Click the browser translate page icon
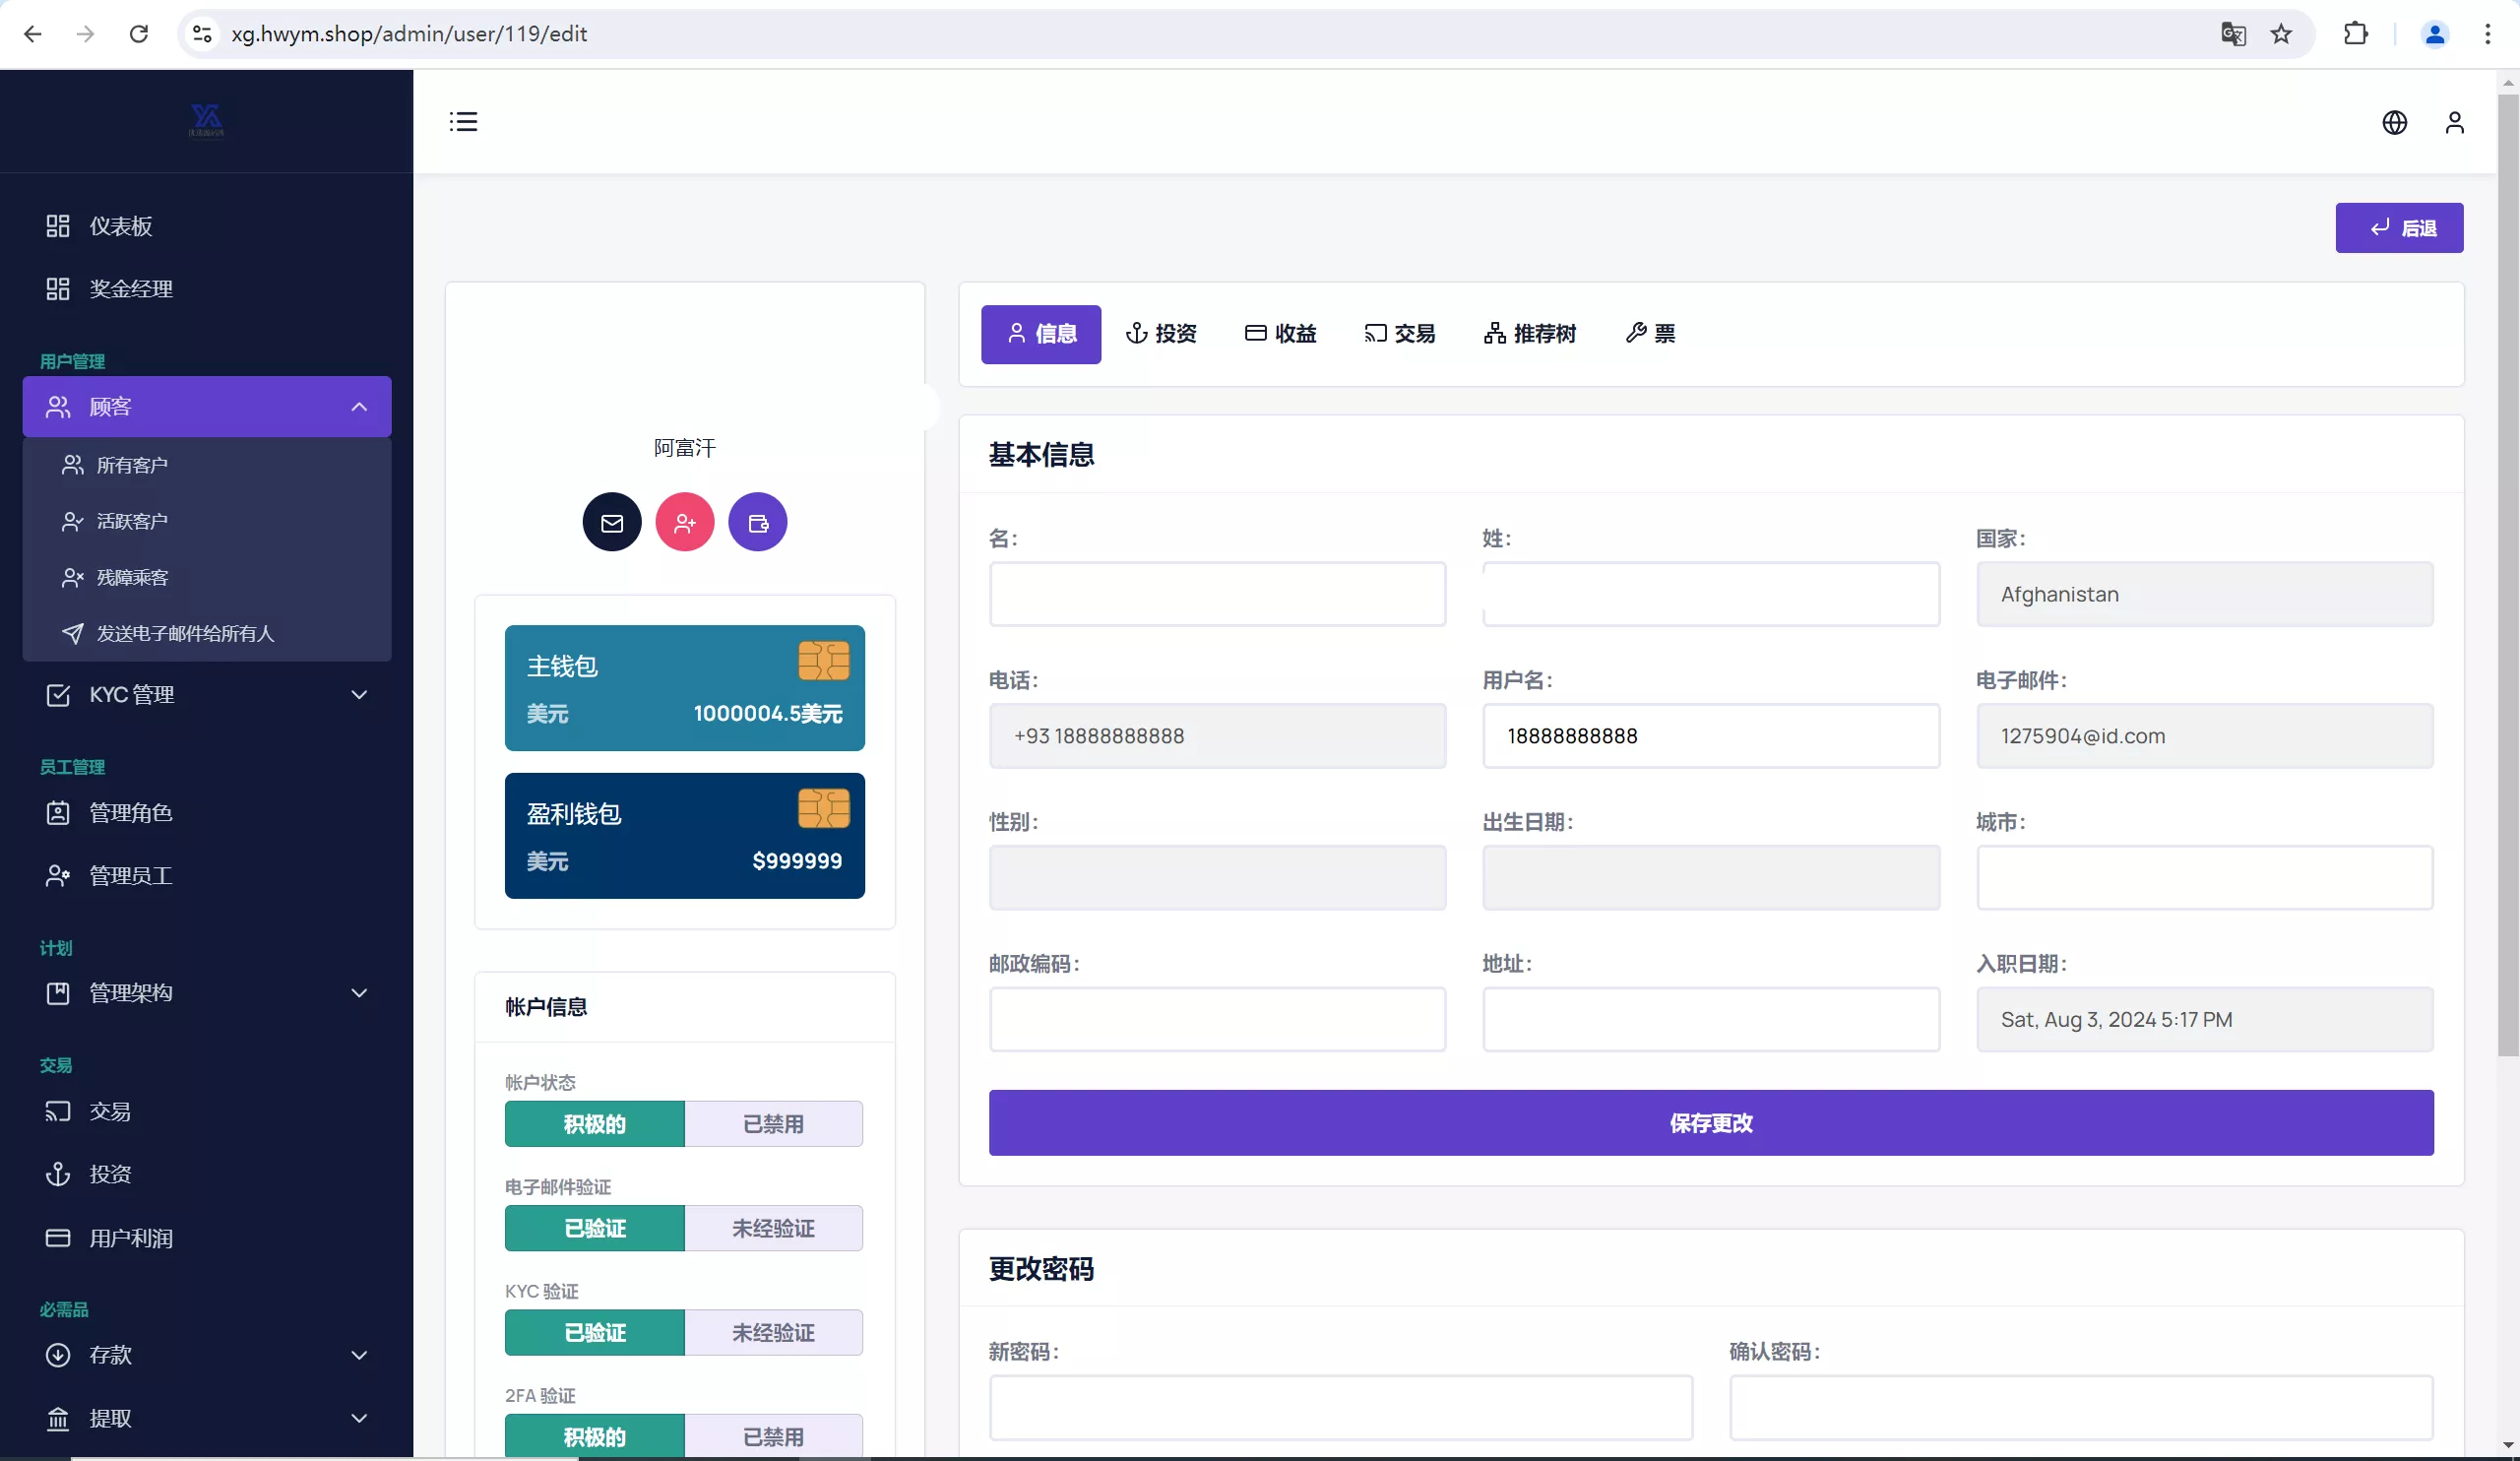 pos(2233,34)
